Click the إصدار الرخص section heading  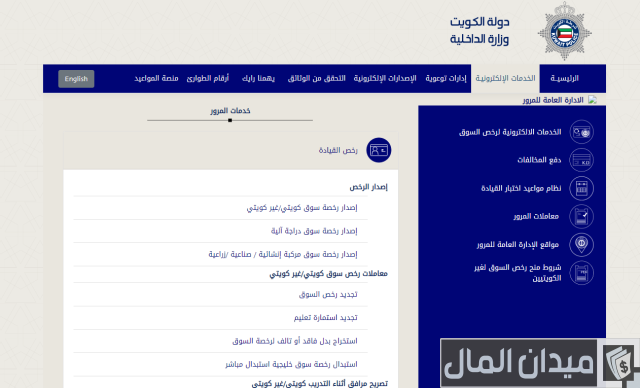tap(369, 187)
